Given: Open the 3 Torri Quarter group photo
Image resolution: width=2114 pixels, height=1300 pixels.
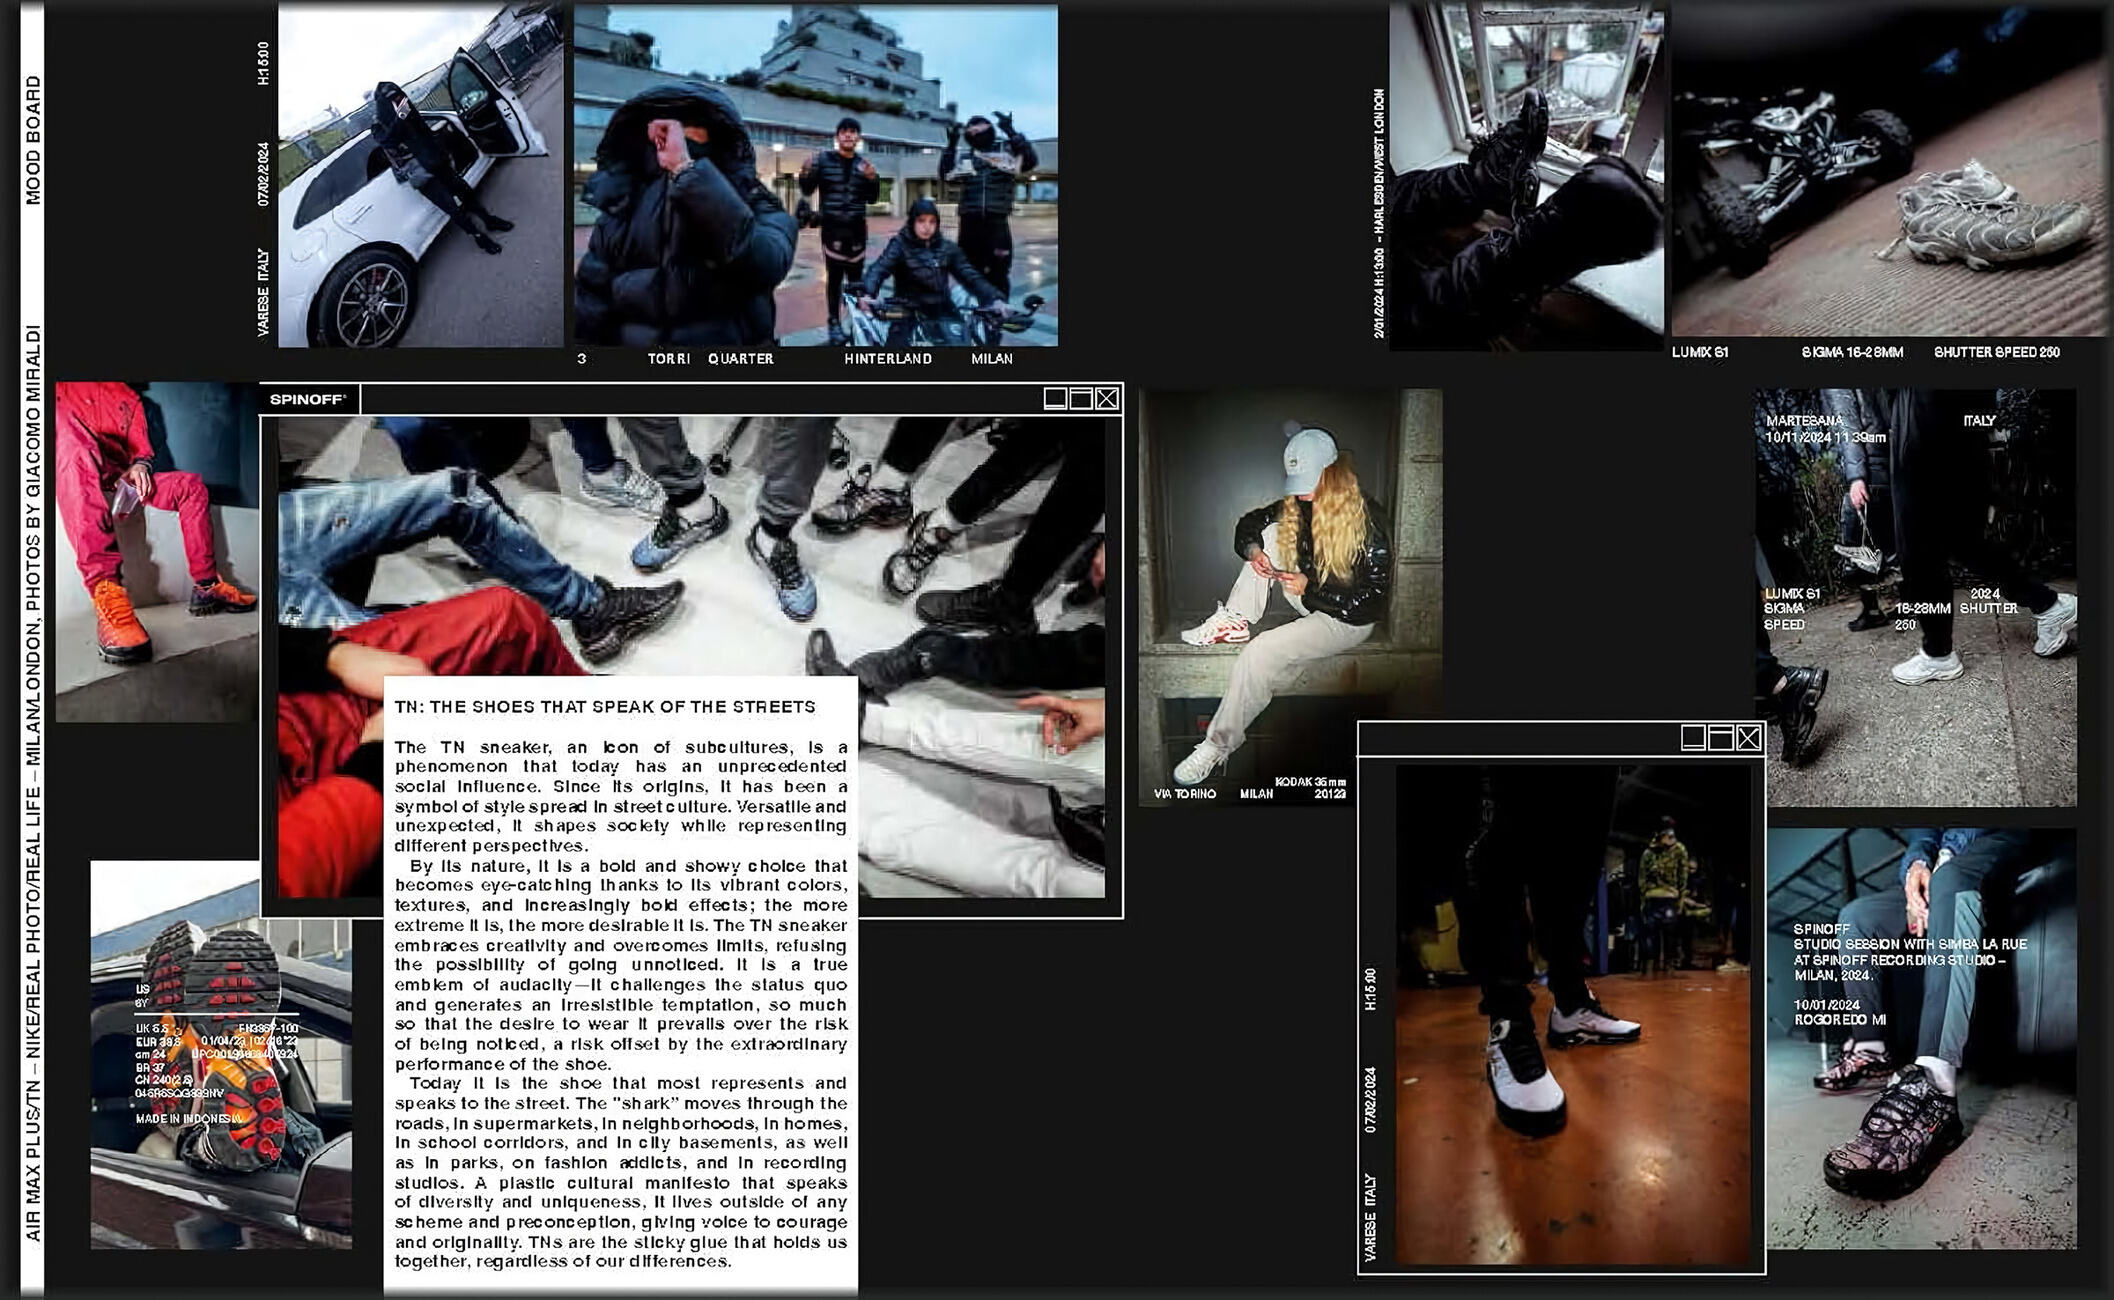Looking at the screenshot, I should pyautogui.click(x=815, y=176).
